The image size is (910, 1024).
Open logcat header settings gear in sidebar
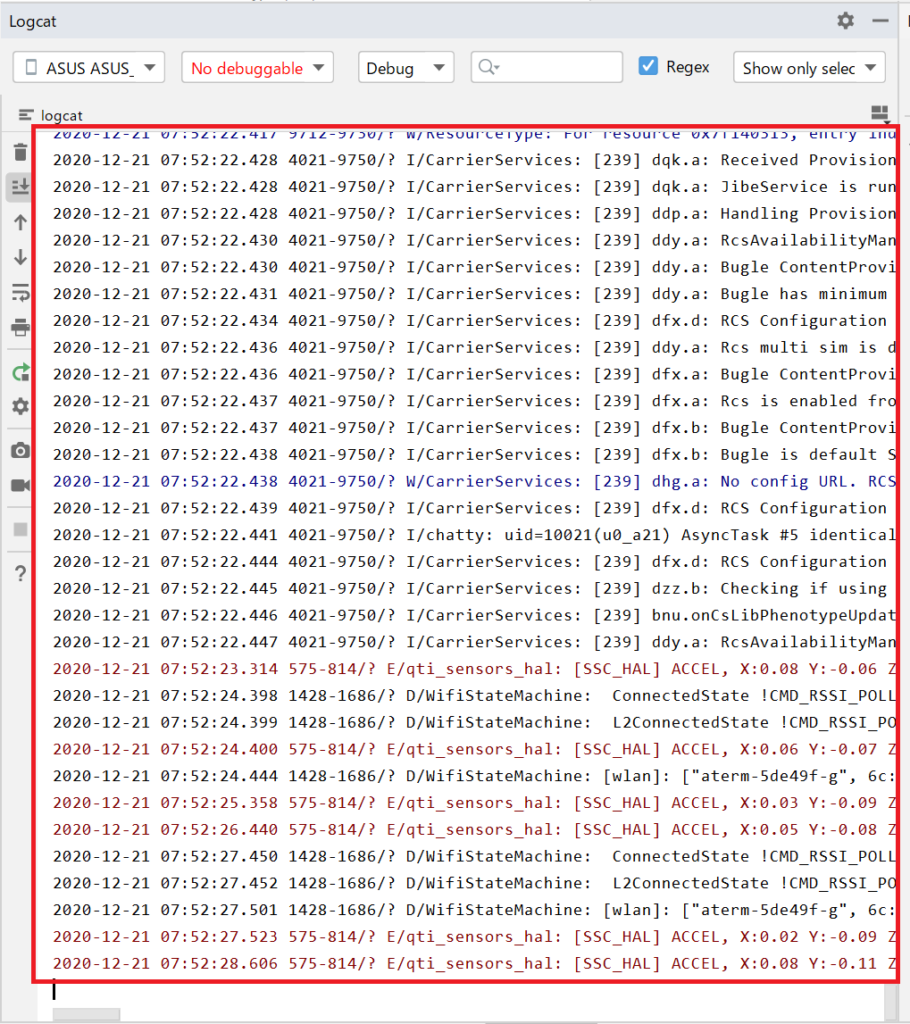coord(20,406)
